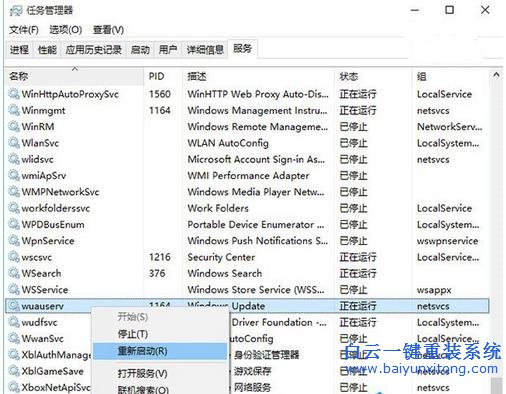Click PID value 376
Viewport: 506px width, 394px height.
[157, 273]
